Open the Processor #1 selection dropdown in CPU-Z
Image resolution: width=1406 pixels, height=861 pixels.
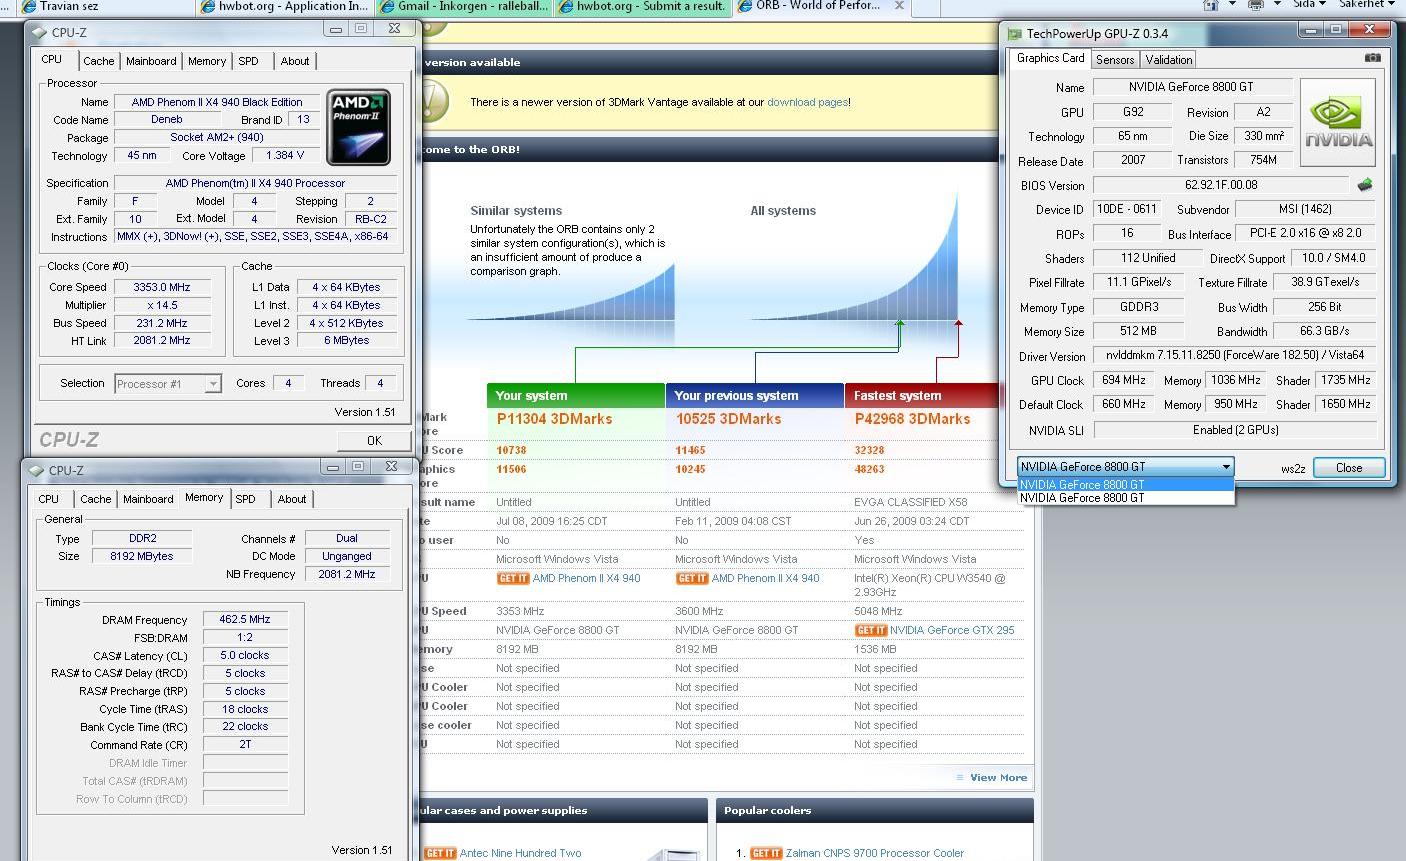coord(213,384)
